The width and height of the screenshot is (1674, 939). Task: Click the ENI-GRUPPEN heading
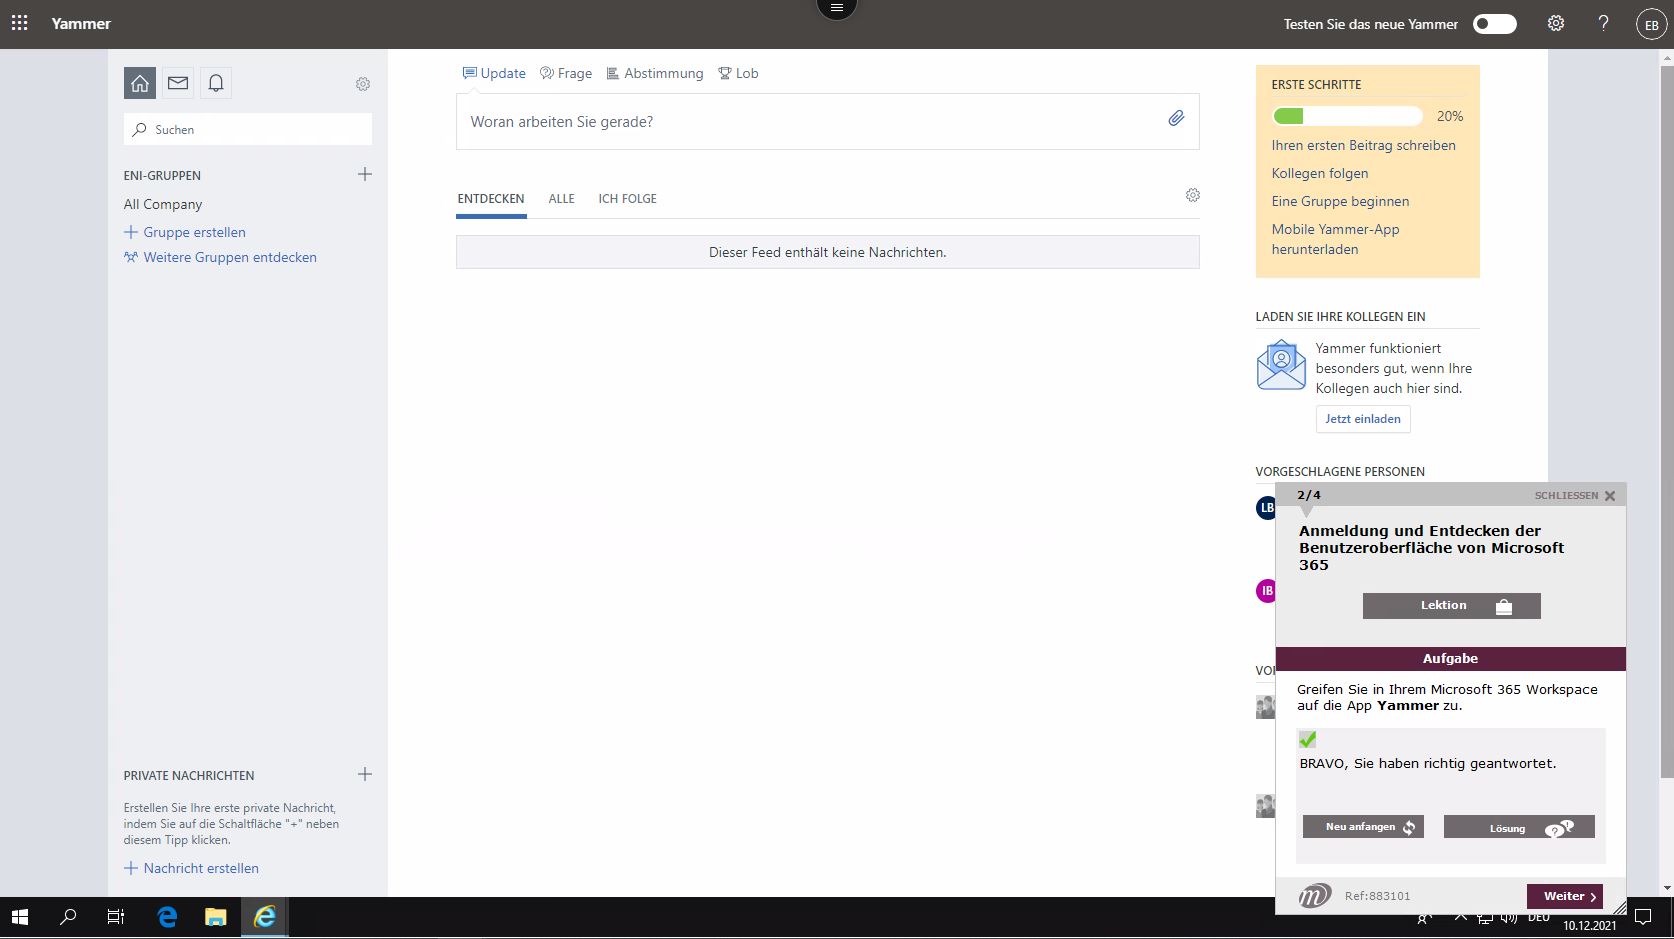(x=162, y=175)
